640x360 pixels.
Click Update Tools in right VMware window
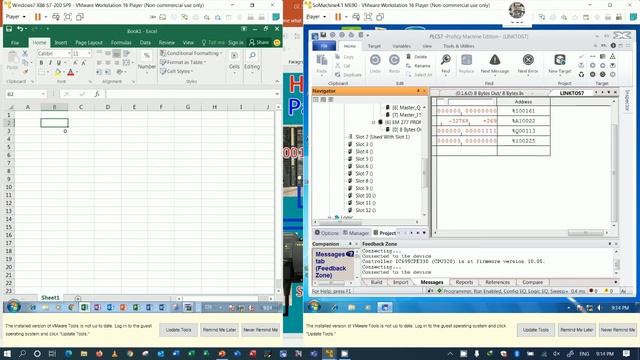[x=536, y=329]
